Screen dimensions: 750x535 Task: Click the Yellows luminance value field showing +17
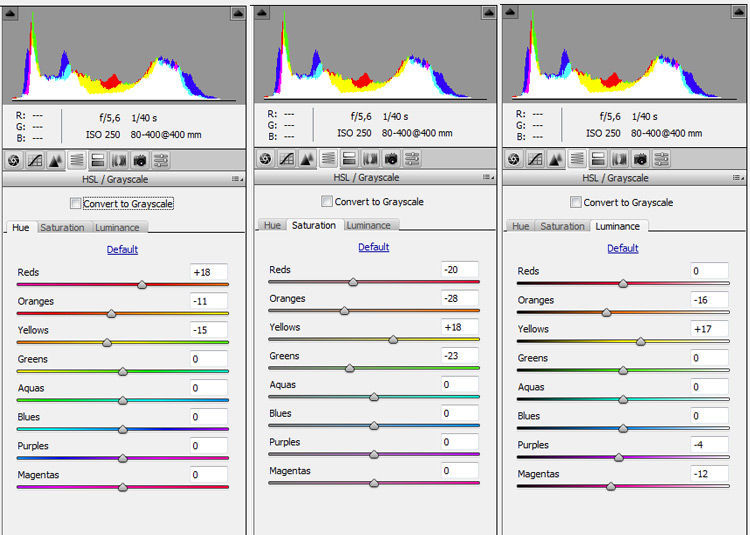point(709,329)
